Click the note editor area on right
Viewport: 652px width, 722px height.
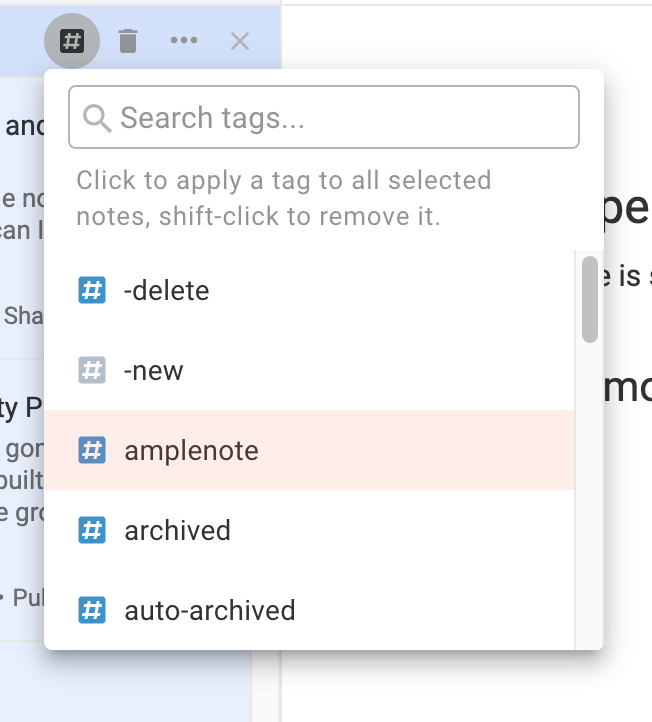point(628,553)
